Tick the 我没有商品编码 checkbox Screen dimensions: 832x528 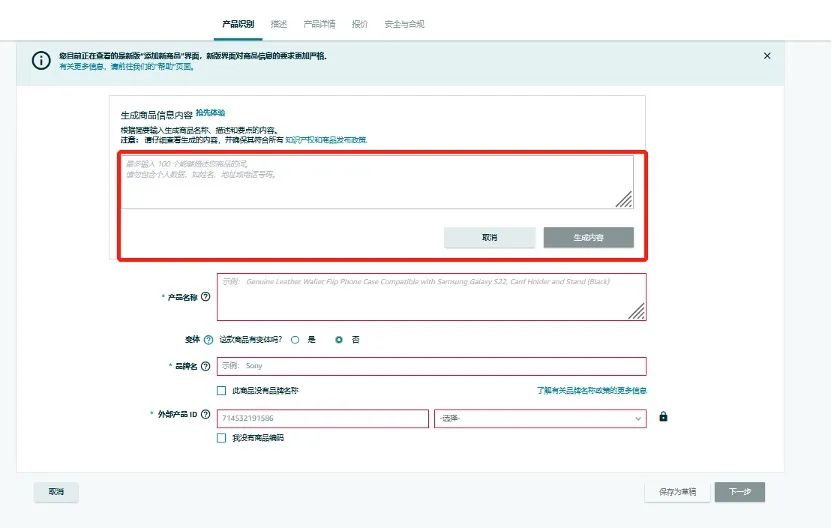point(221,438)
